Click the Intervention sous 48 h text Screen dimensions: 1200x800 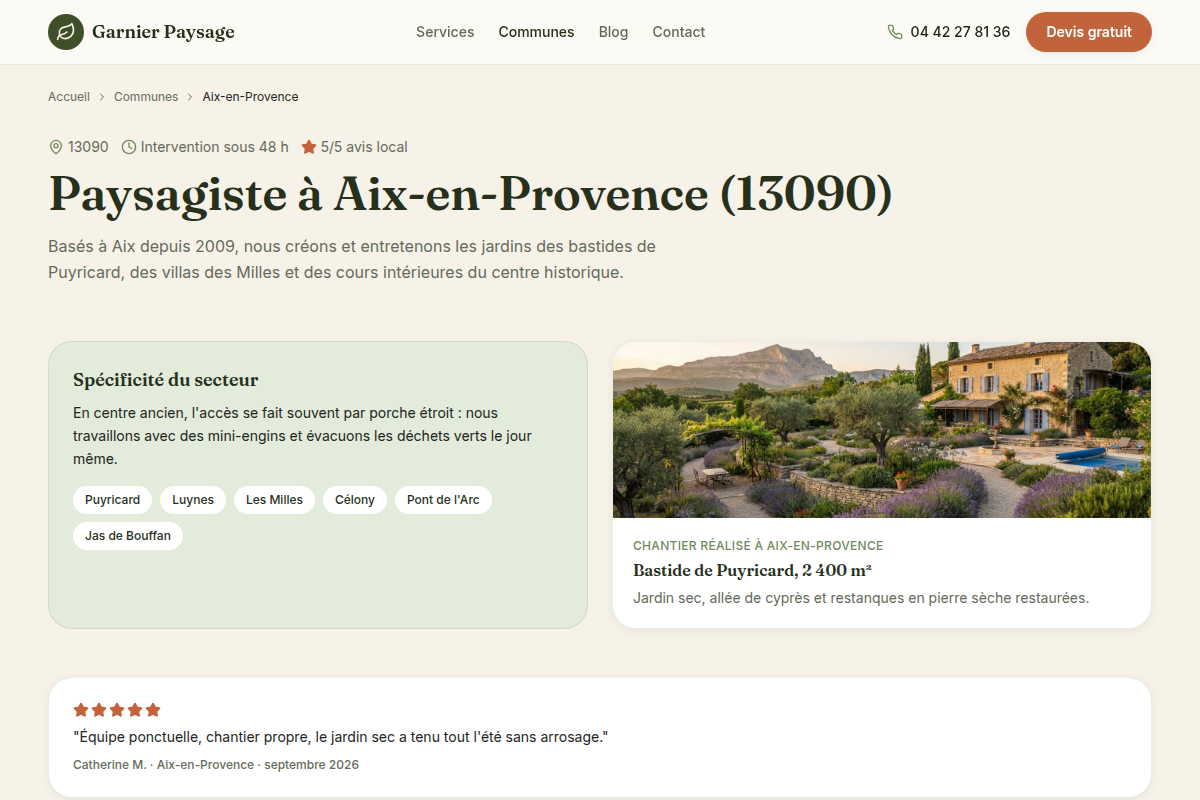tap(215, 147)
